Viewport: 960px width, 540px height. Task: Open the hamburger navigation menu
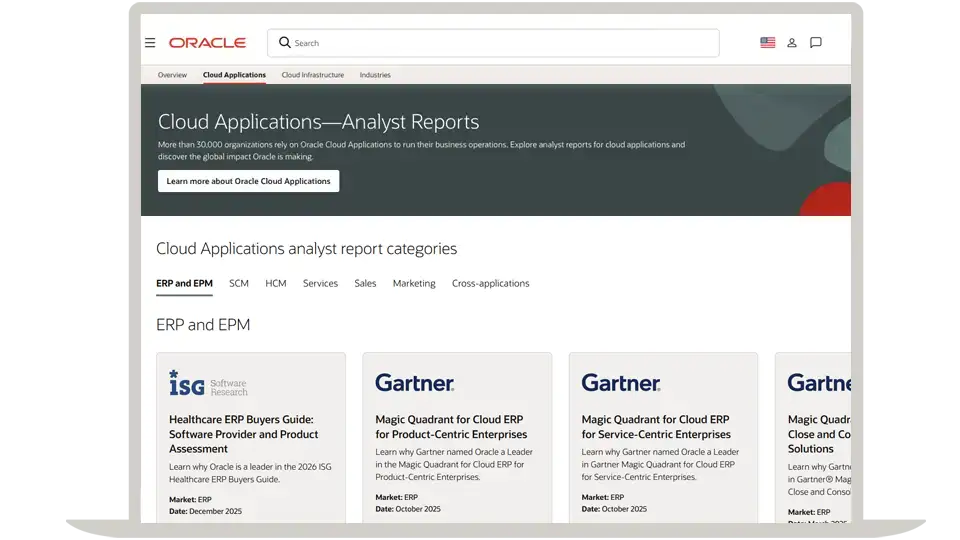pos(150,43)
